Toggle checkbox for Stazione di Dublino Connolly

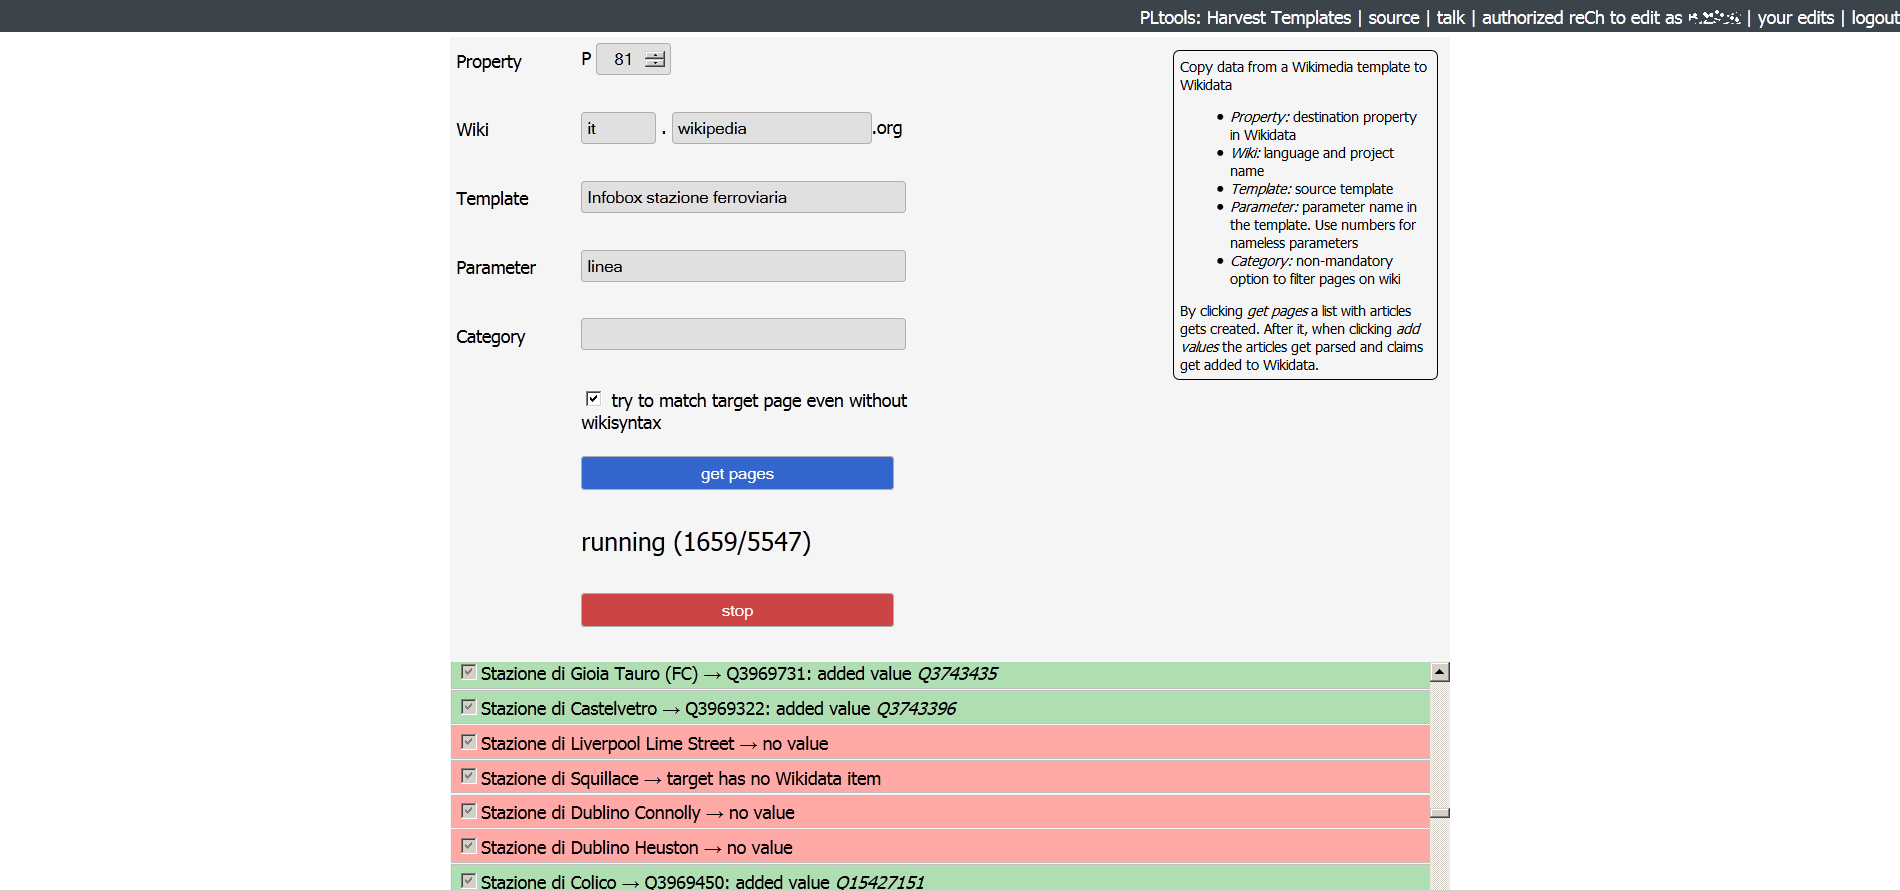pos(468,811)
